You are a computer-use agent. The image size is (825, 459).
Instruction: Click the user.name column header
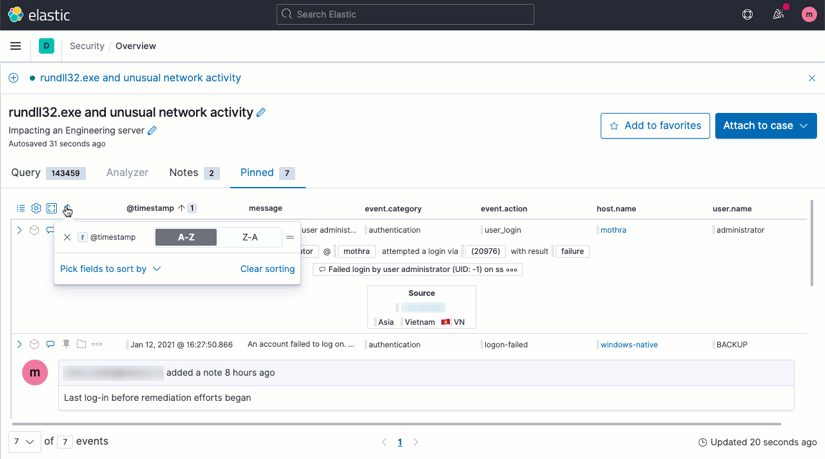click(x=732, y=209)
